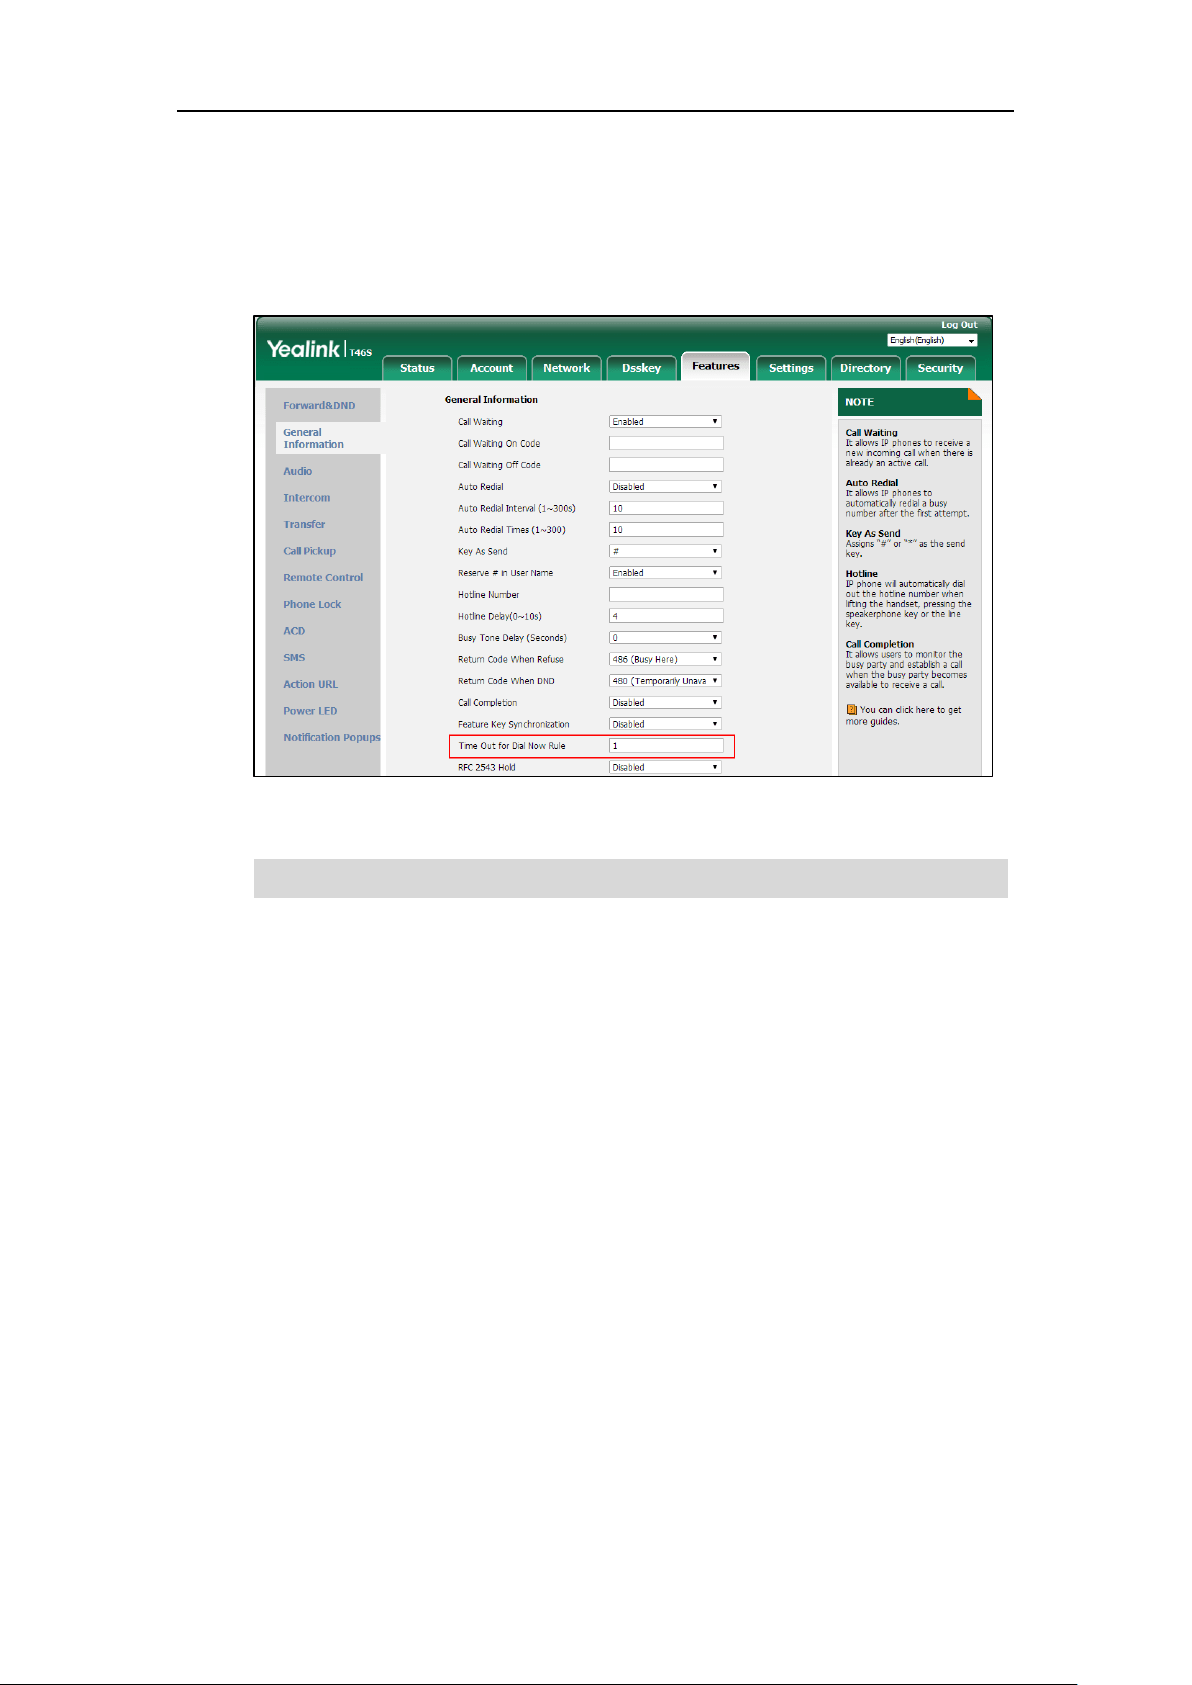Open the Phone Lock sidebar page

[312, 604]
